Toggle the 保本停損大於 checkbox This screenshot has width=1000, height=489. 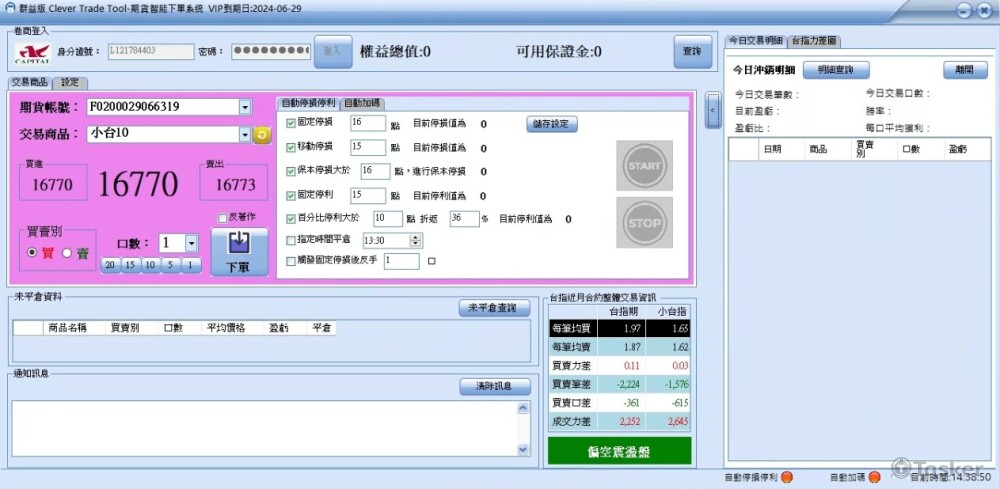291,171
